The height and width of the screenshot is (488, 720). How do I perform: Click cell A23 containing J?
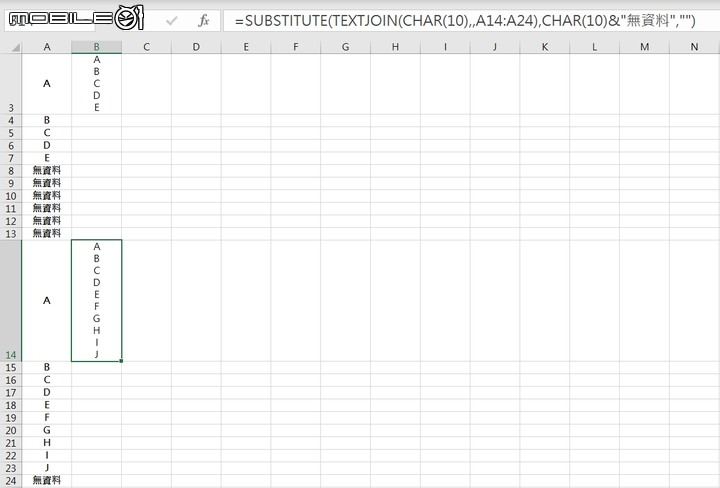(x=47, y=468)
